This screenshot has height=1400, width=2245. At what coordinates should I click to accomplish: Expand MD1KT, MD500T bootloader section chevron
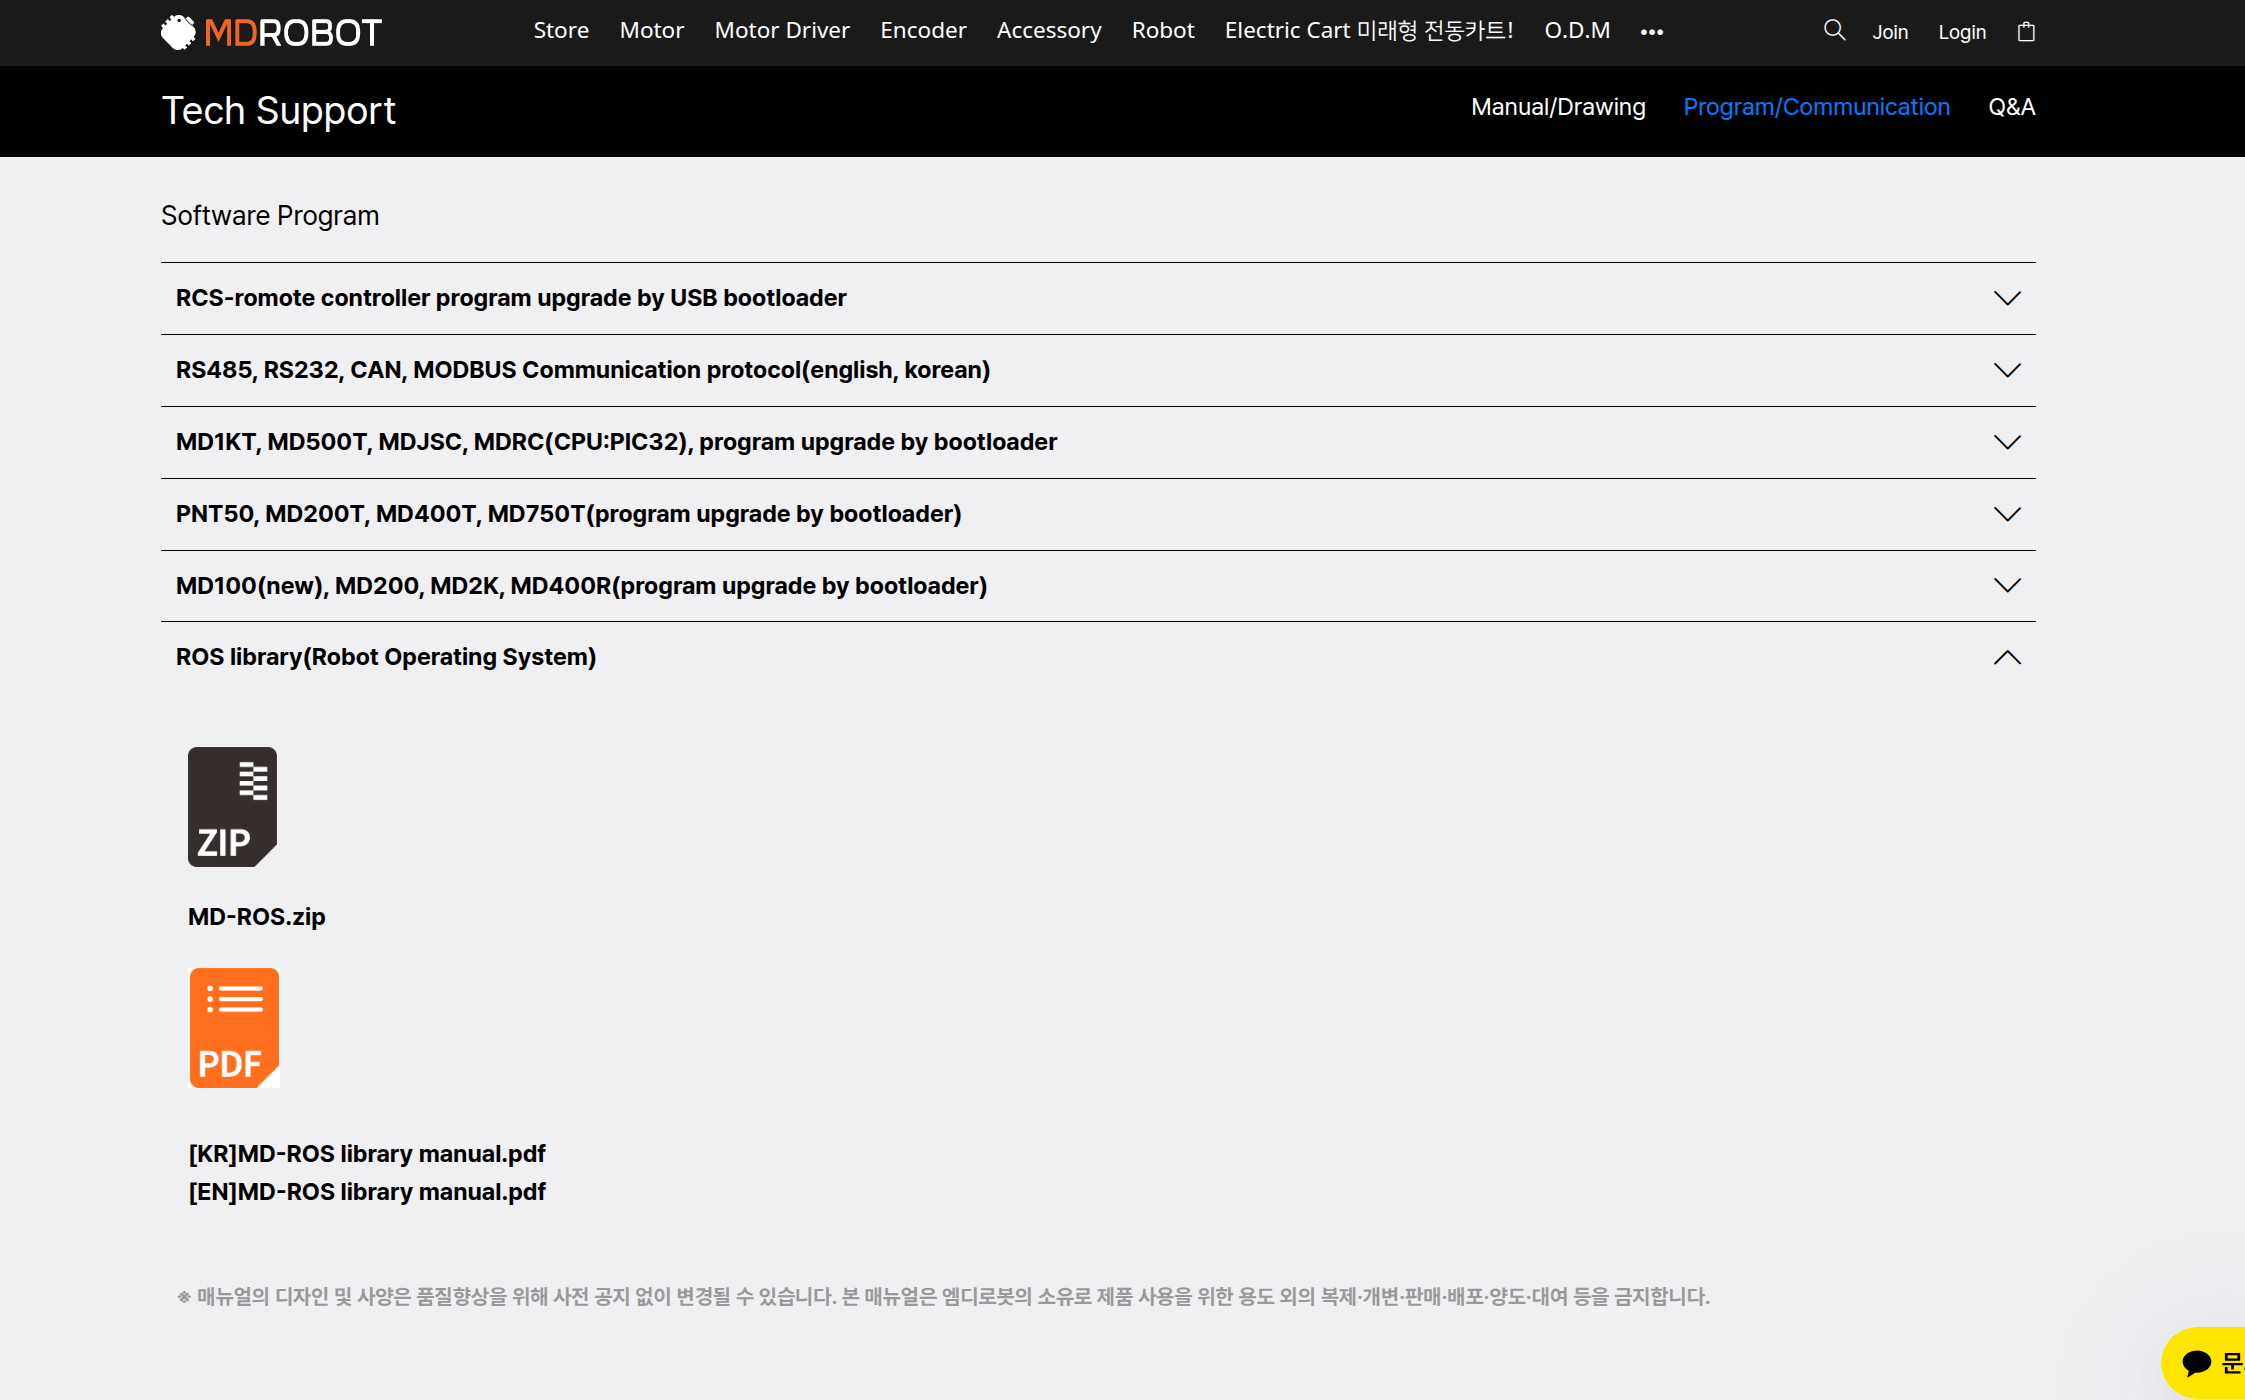pos(2007,442)
